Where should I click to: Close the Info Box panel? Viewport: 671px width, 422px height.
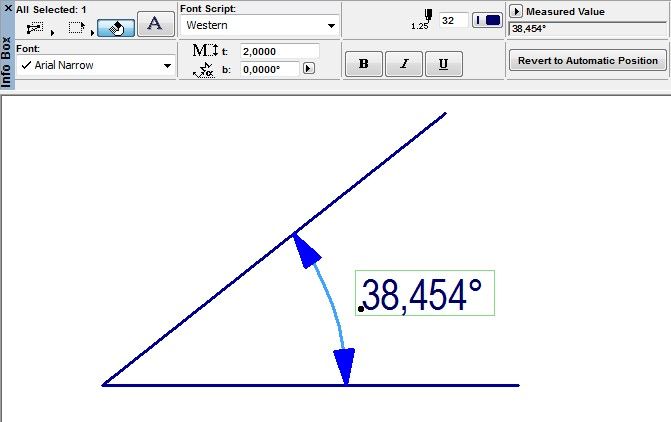[x=8, y=8]
